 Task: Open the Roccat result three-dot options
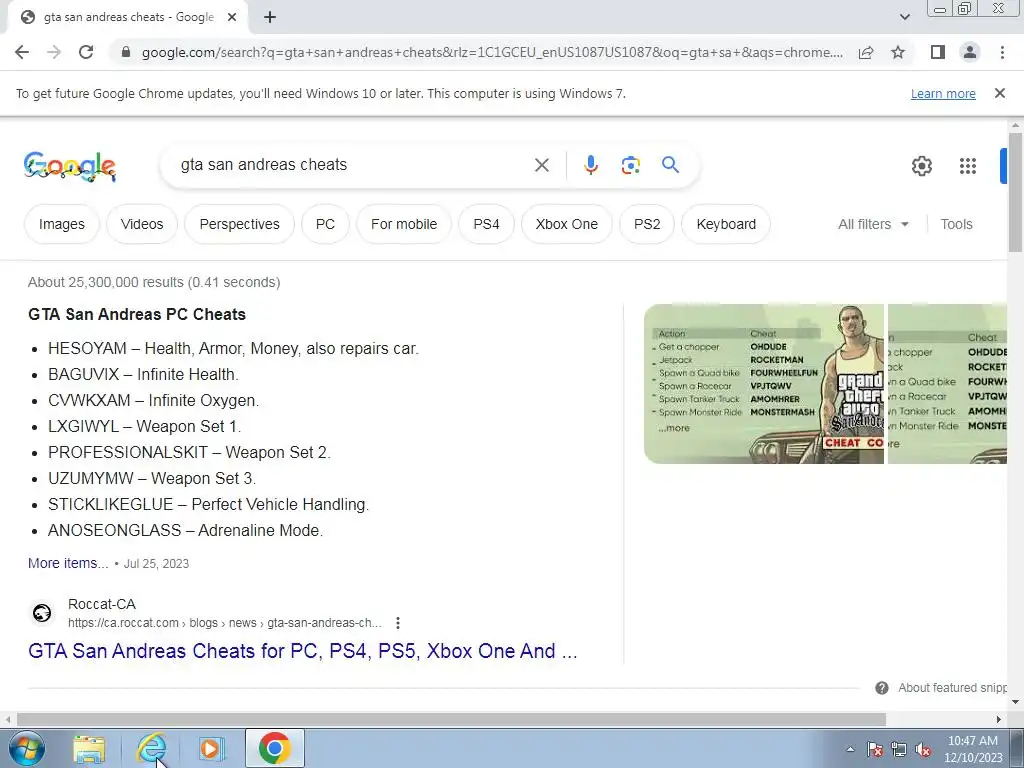pyautogui.click(x=398, y=623)
